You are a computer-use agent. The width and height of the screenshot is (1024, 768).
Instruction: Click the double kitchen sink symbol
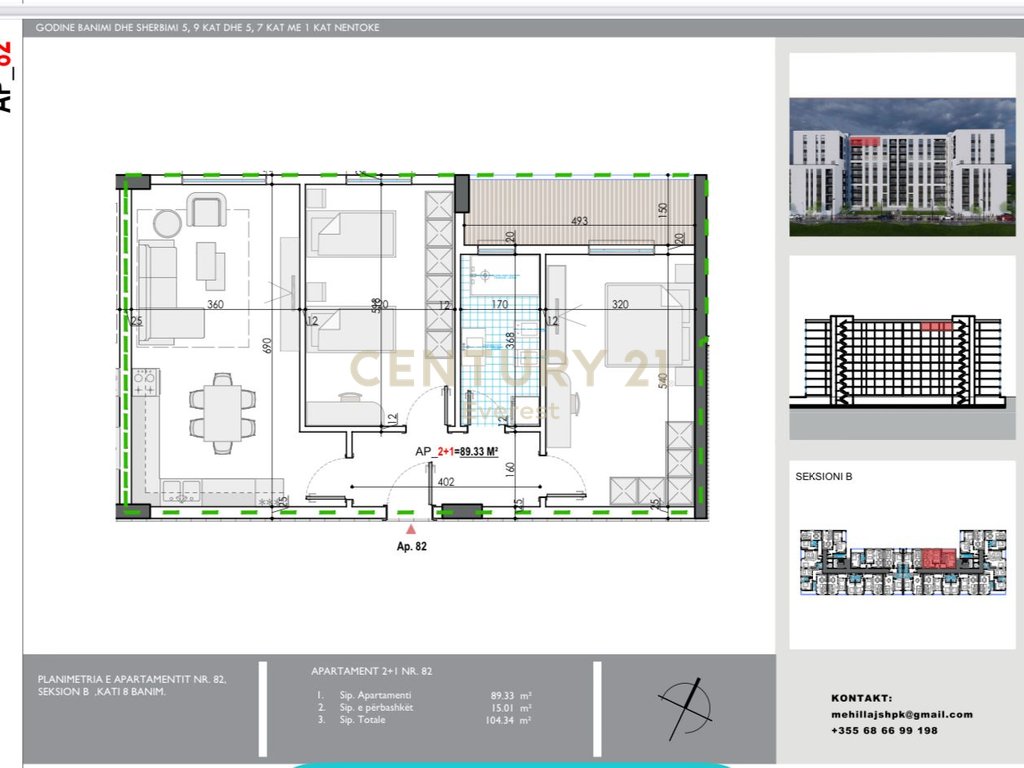181,491
